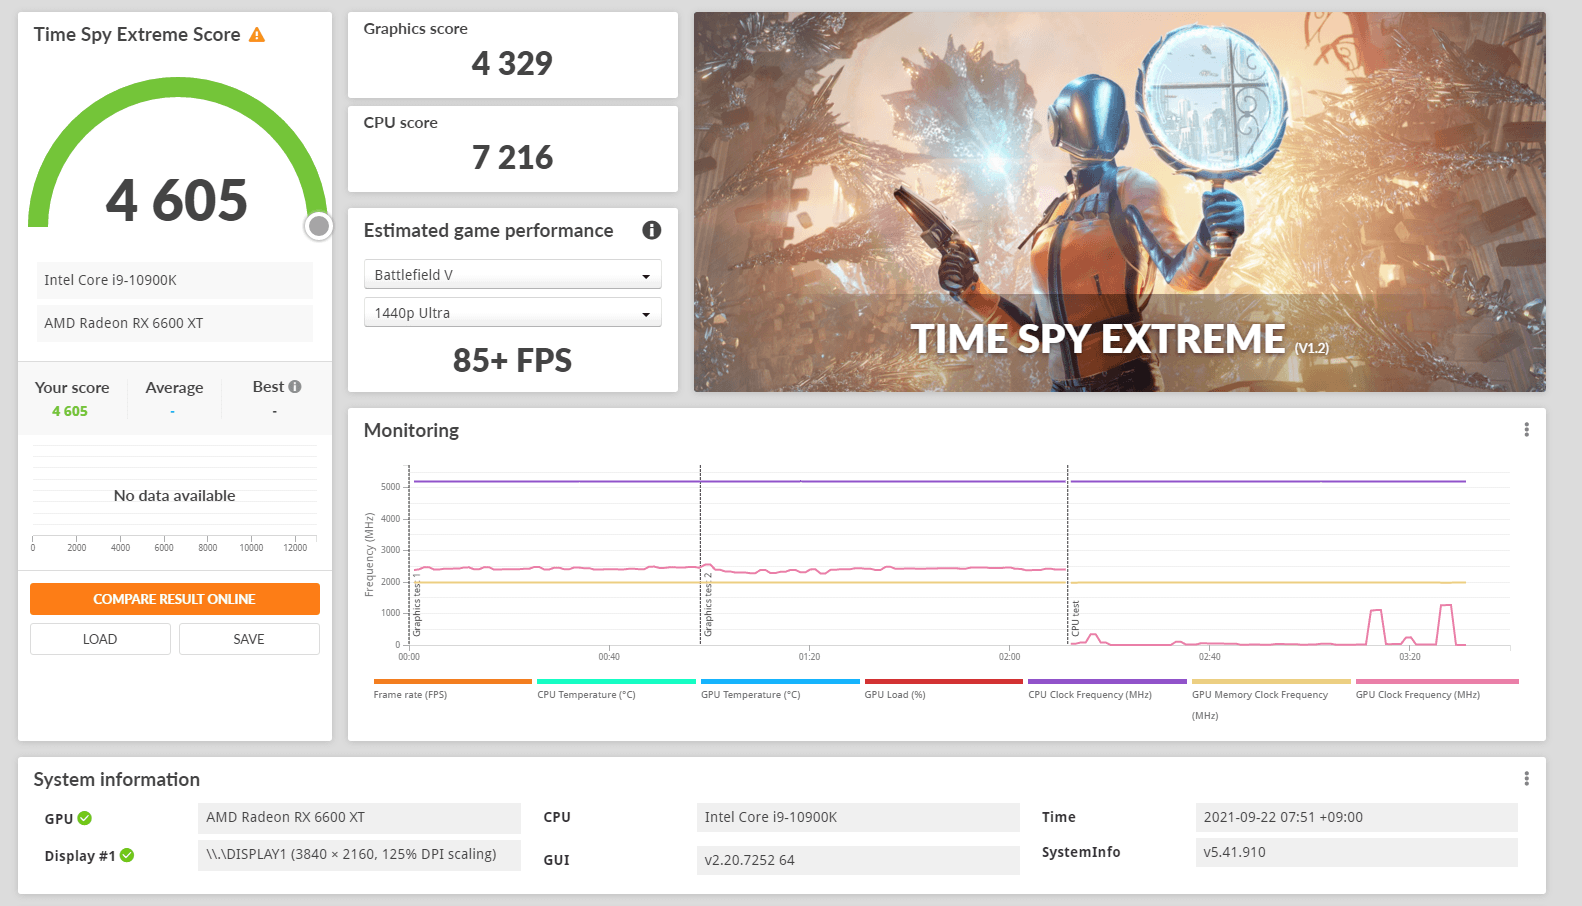Select the CPU value in System information
The width and height of the screenshot is (1582, 906).
(858, 818)
